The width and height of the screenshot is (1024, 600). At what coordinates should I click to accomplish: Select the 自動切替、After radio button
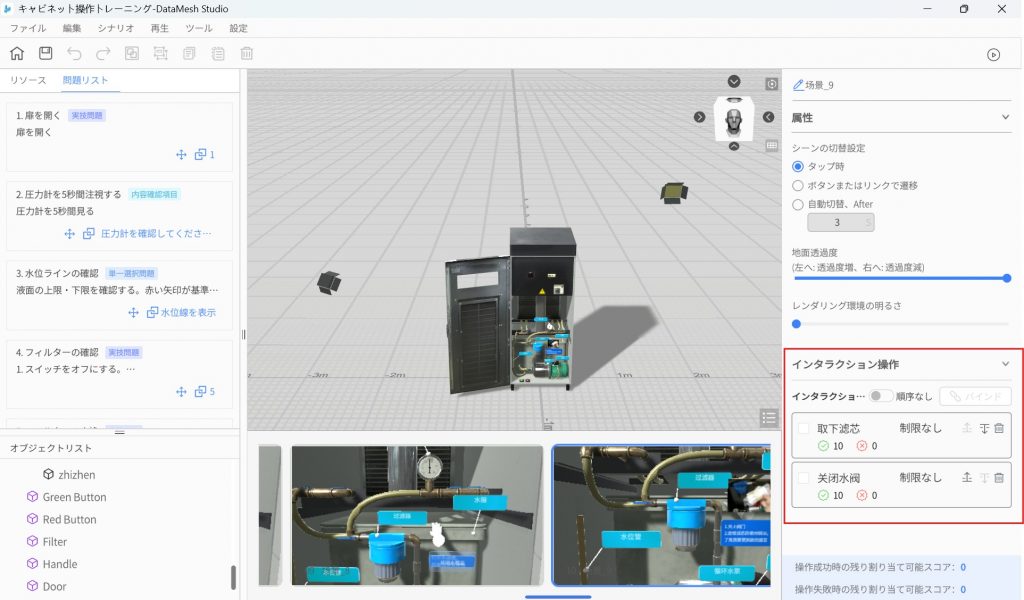(x=798, y=204)
